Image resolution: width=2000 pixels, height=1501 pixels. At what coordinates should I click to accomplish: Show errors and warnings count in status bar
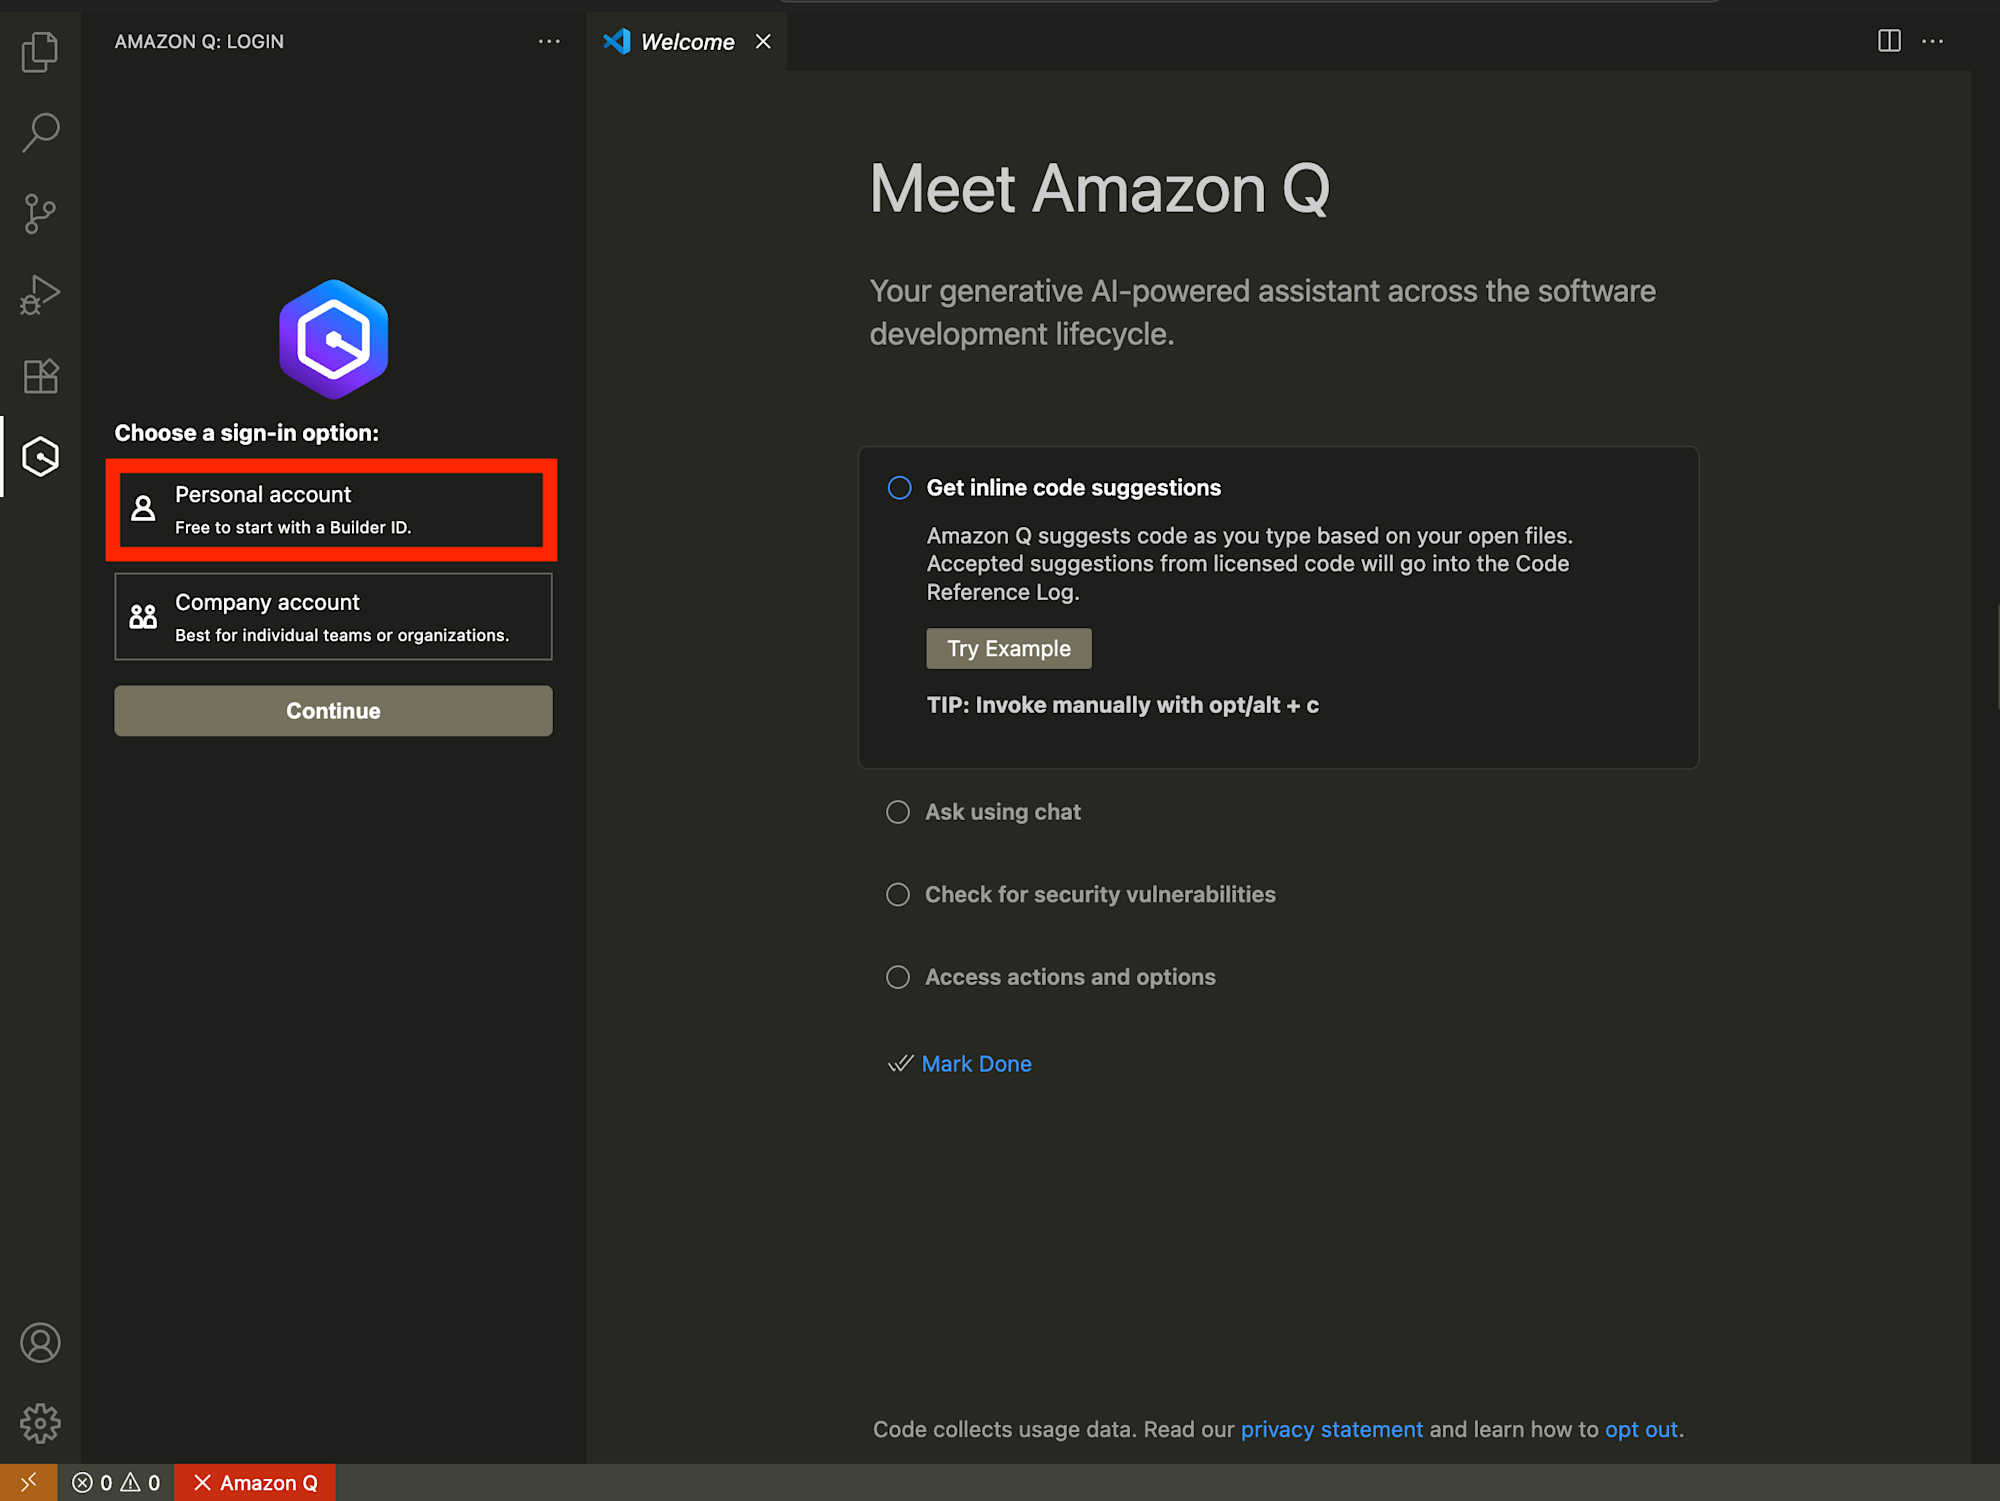click(x=116, y=1482)
